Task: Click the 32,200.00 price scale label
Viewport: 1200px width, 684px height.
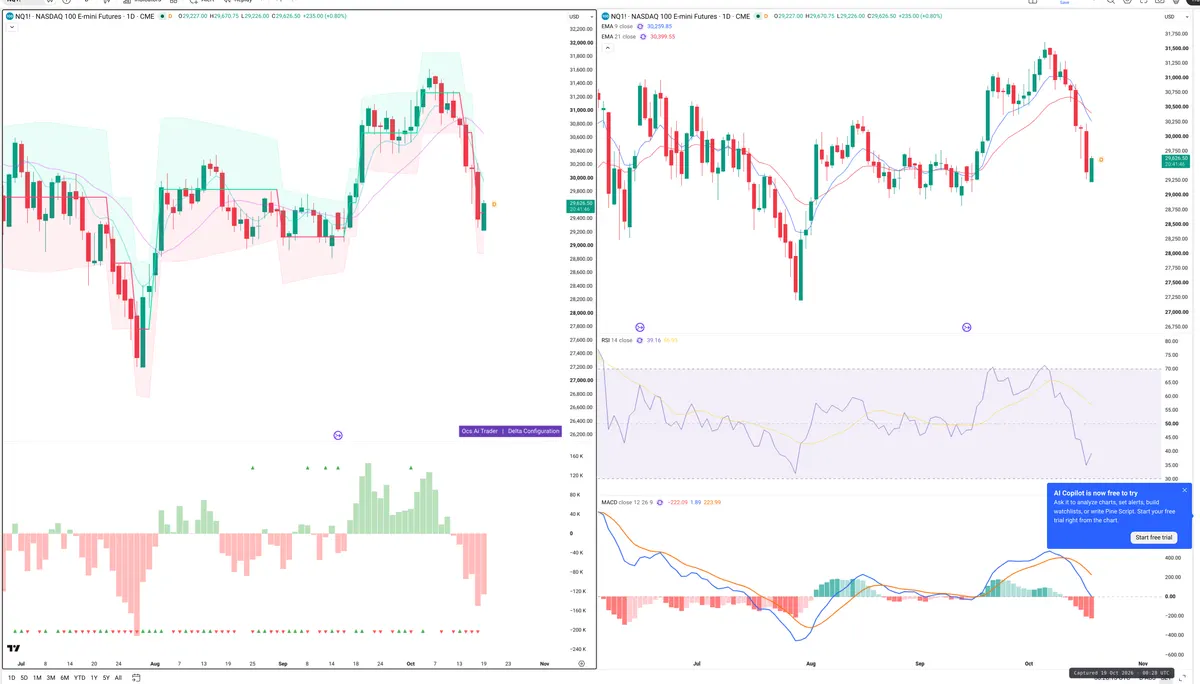Action: (x=580, y=29)
